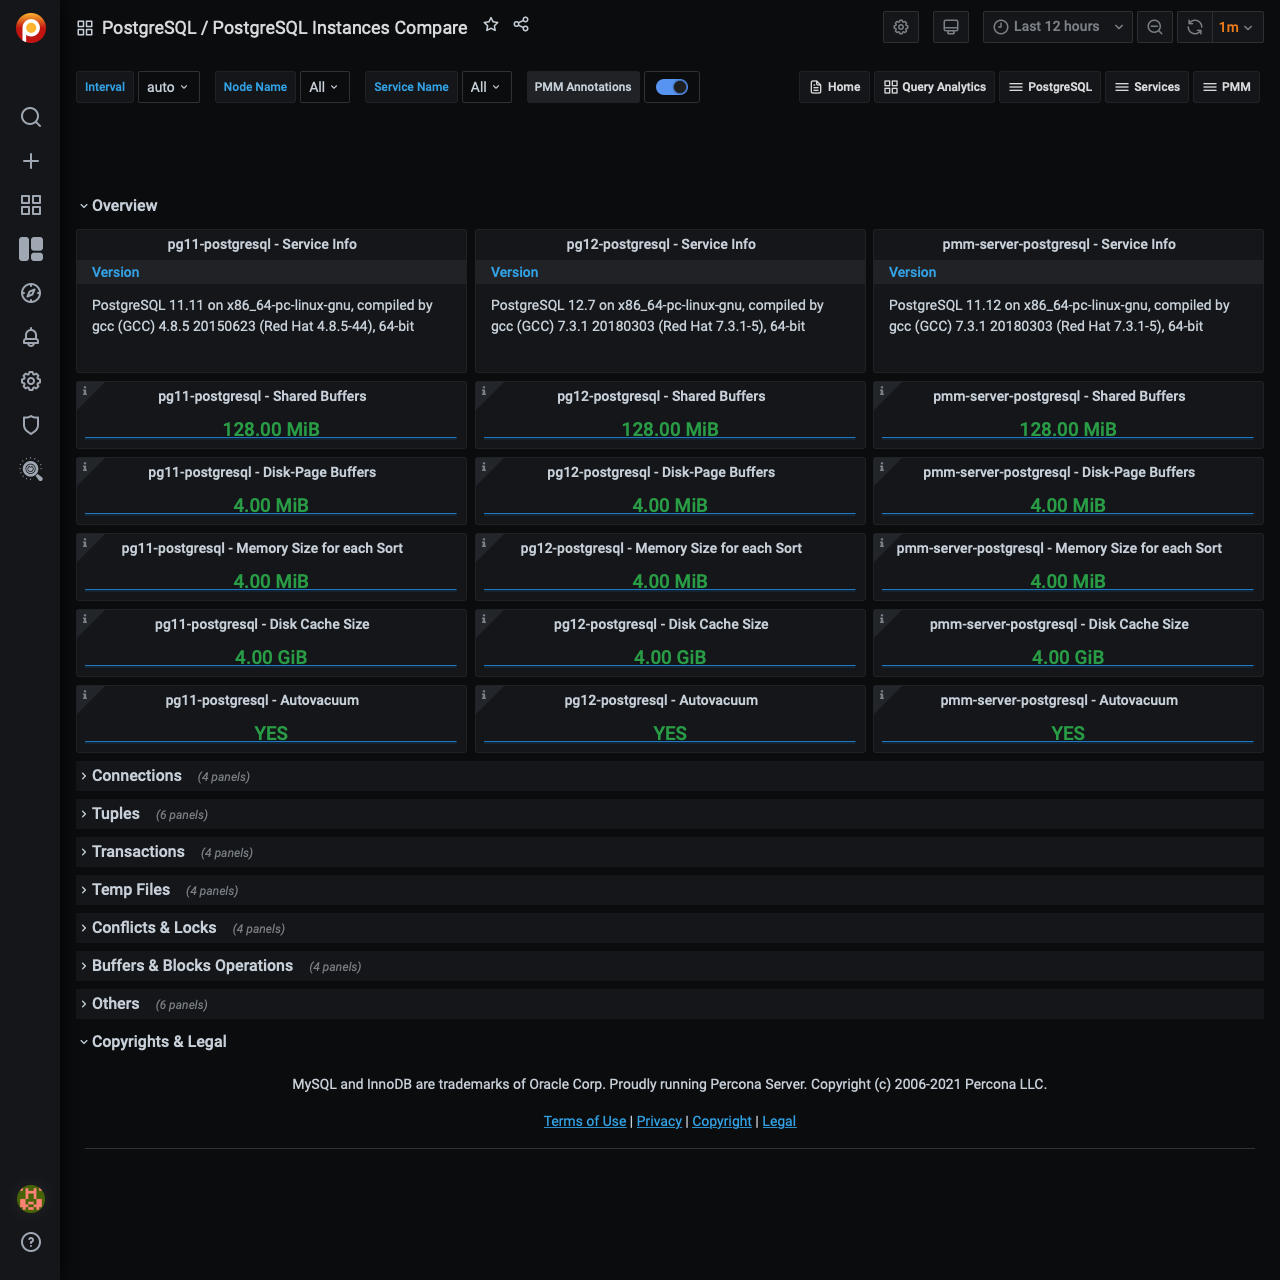The width and height of the screenshot is (1280, 1280).
Task: Click the zoom out time range icon
Action: click(x=1155, y=27)
